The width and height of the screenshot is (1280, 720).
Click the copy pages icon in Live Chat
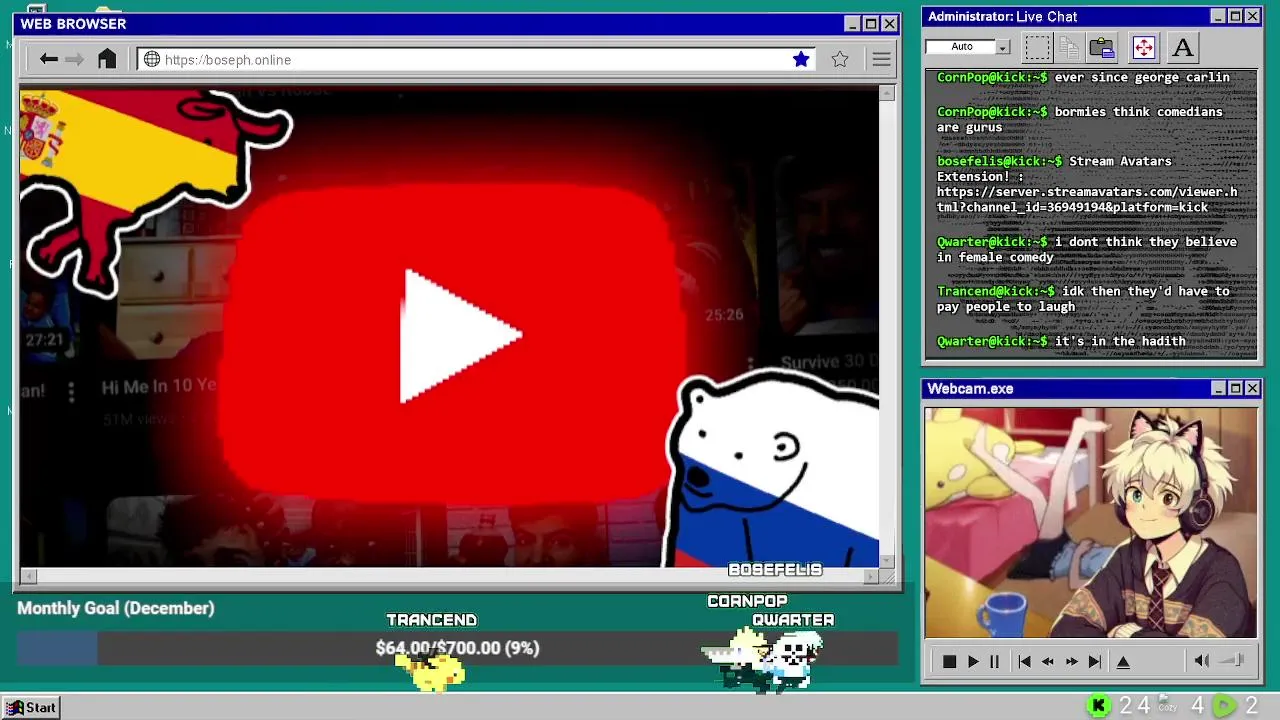1069,47
